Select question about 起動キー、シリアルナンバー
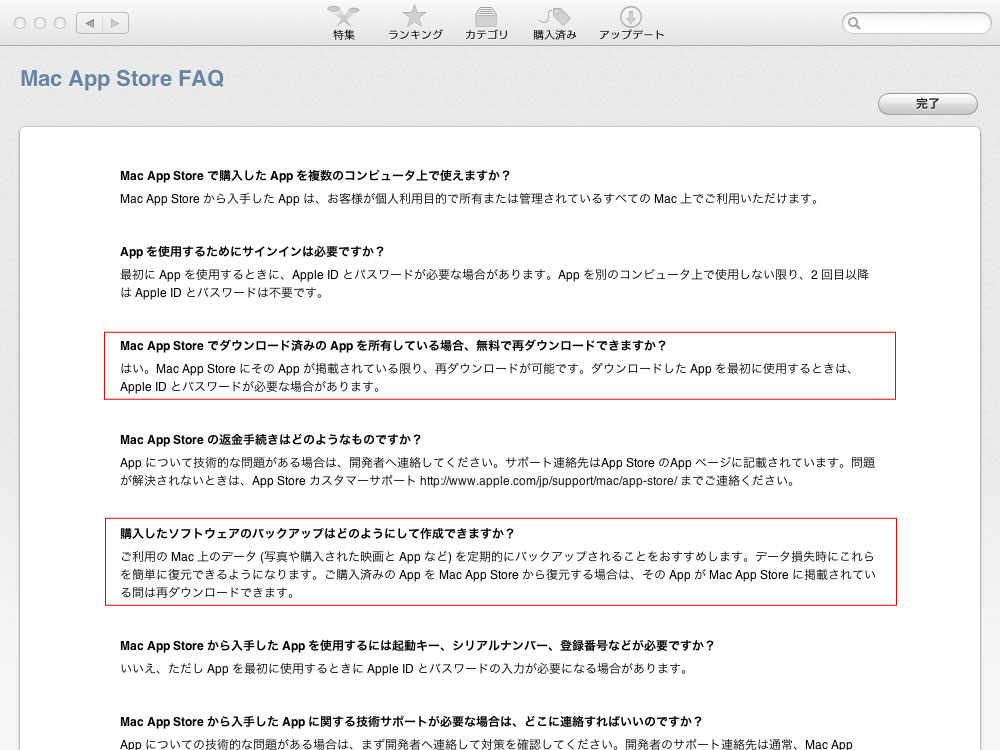Screen dimensions: 1000x750 417,645
